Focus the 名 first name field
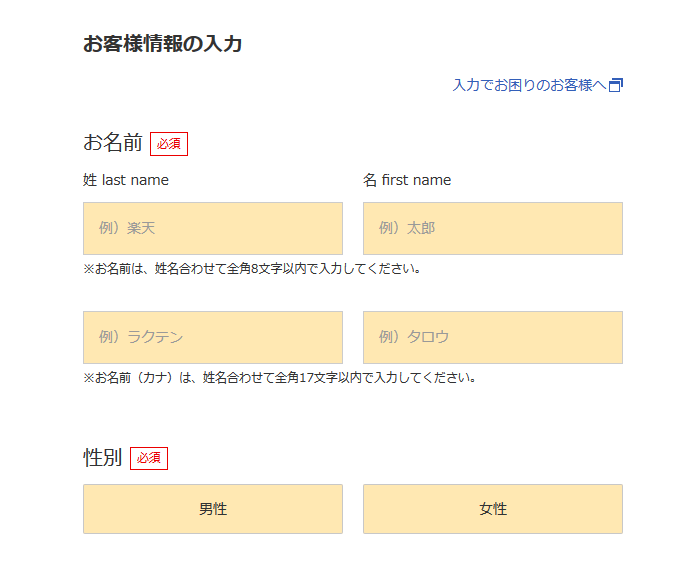Viewport: 681px width, 576px height. tap(493, 228)
